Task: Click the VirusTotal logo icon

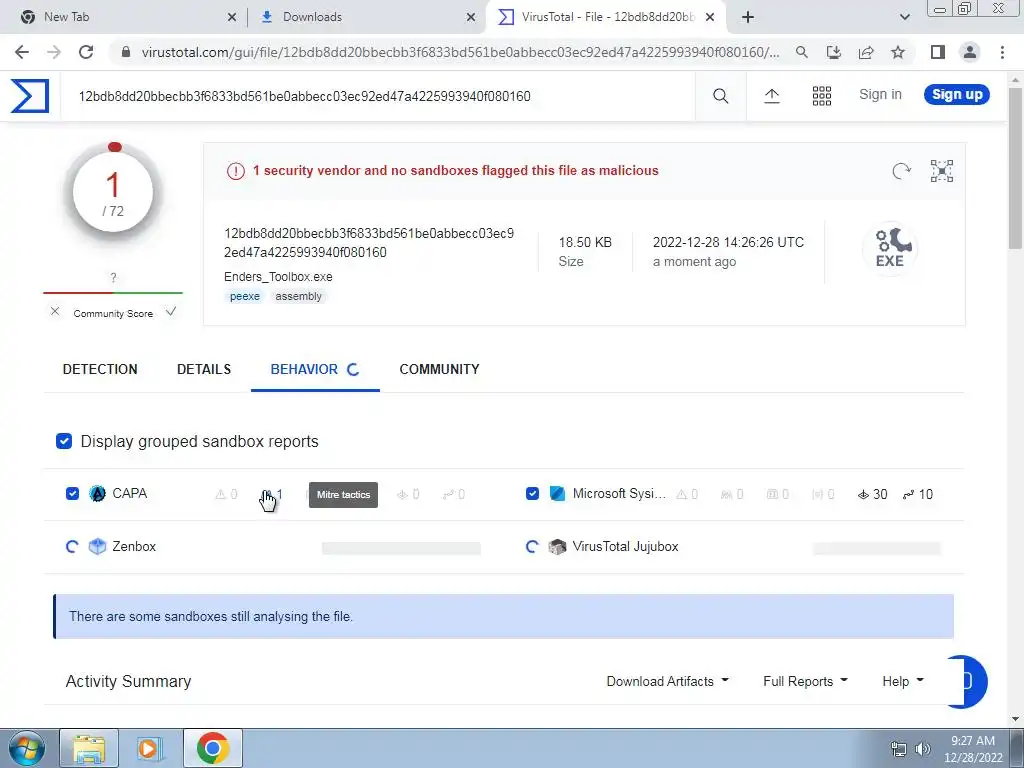Action: pyautogui.click(x=30, y=96)
